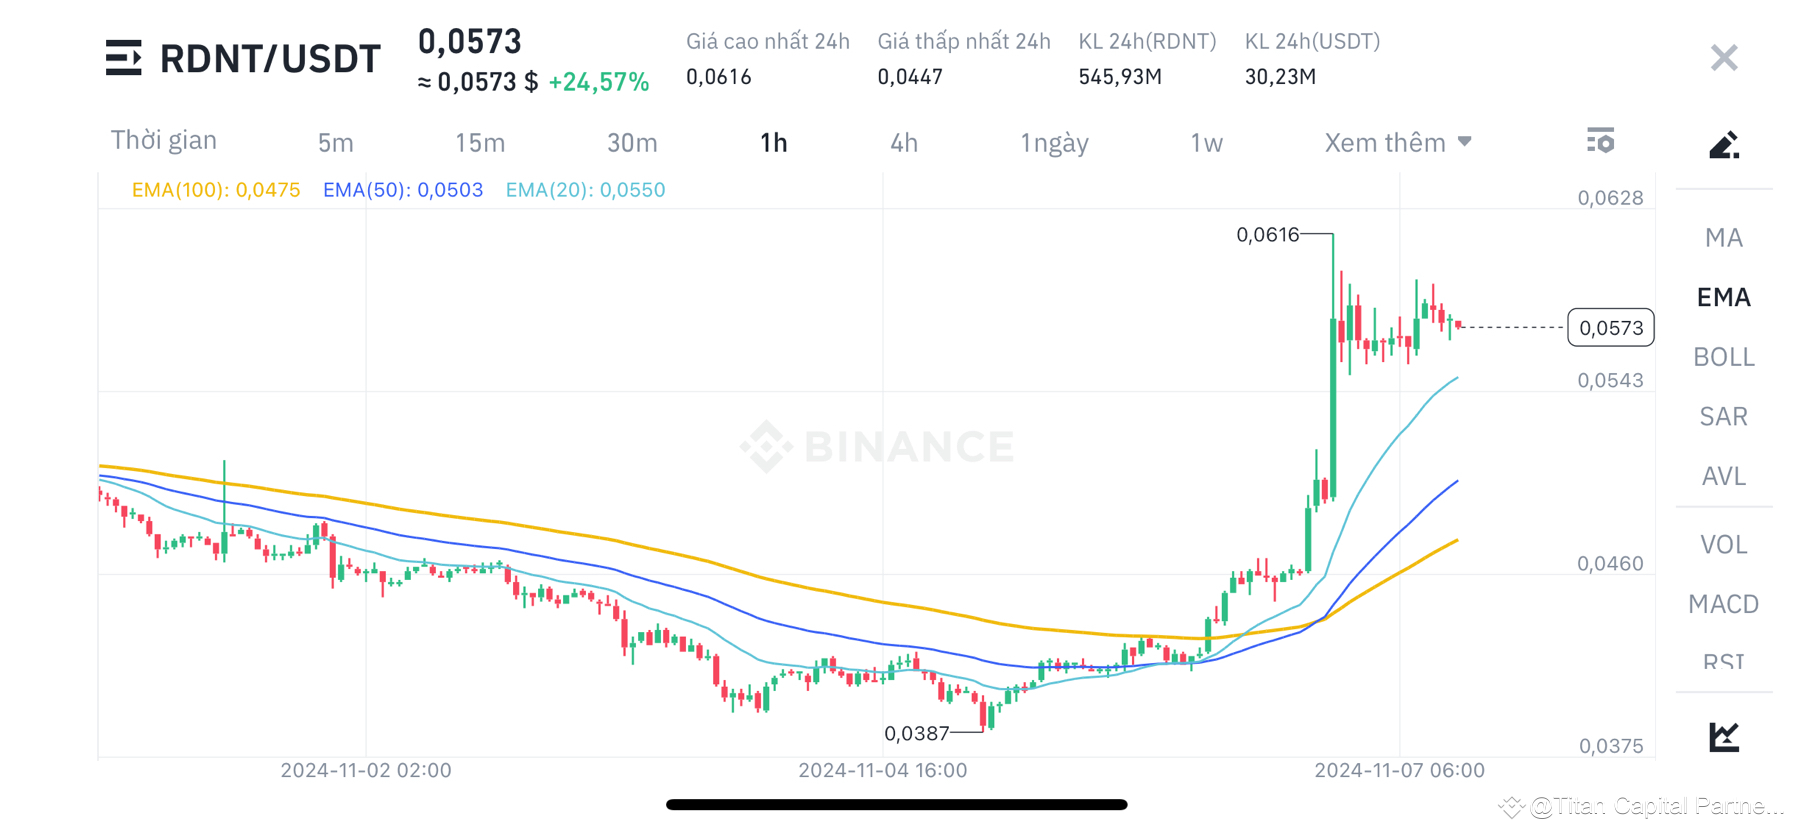
Task: Open the RSI indicator
Action: coord(1722,662)
